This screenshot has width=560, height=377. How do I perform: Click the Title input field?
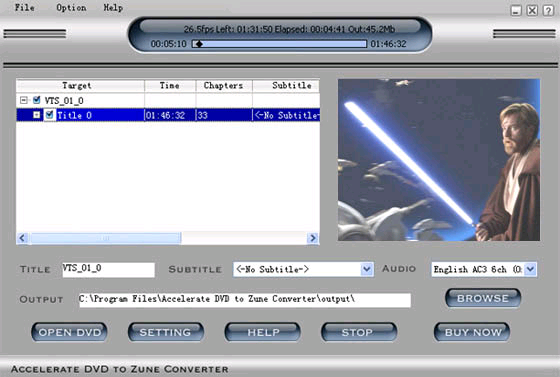tap(109, 270)
